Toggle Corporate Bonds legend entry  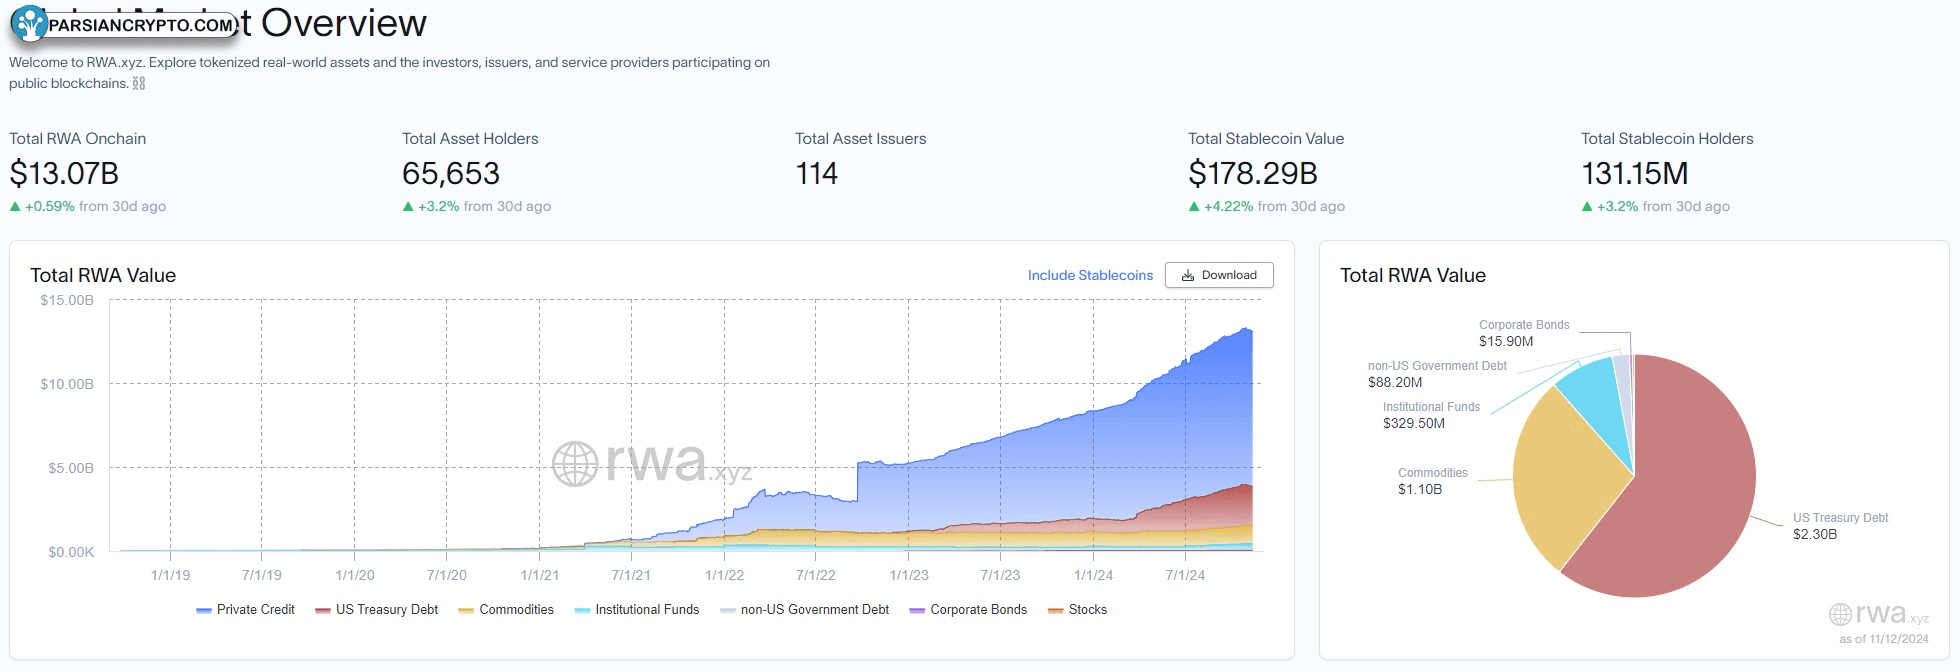(968, 610)
